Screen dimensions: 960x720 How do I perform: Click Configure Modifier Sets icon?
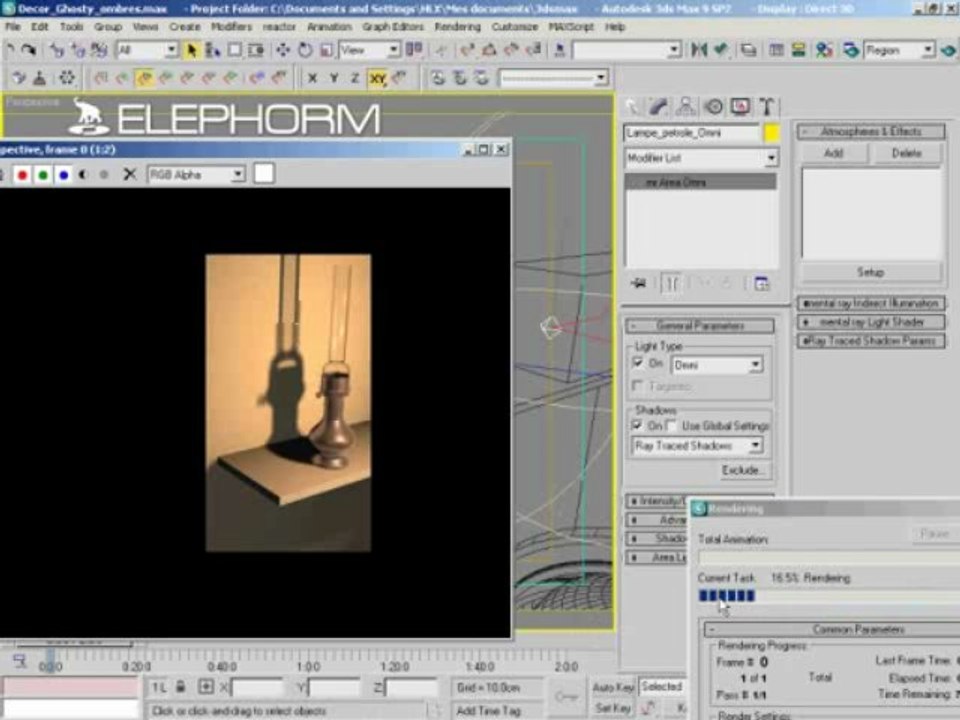coord(762,283)
